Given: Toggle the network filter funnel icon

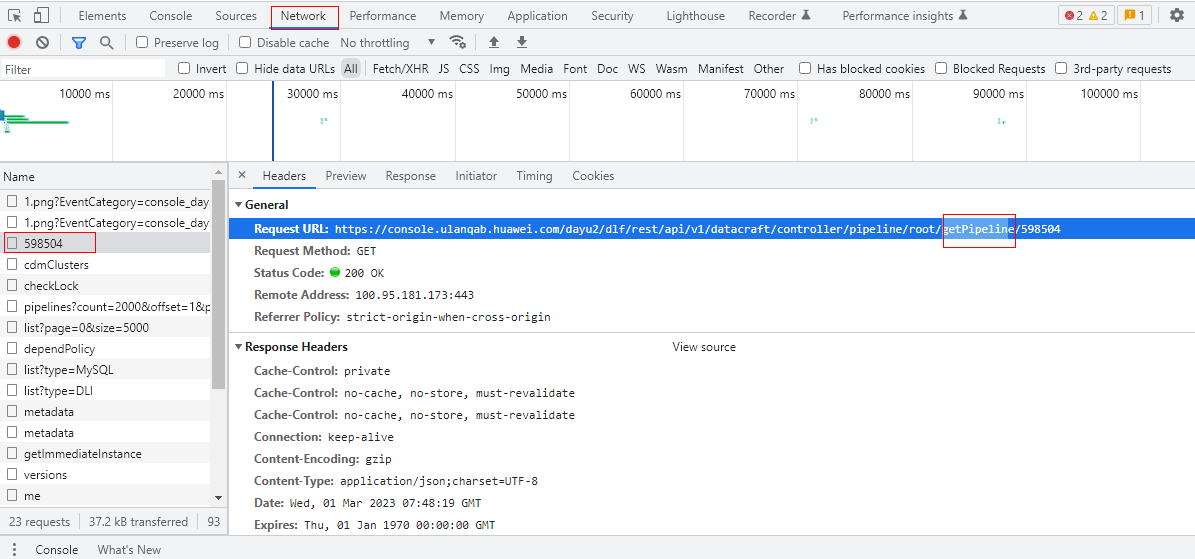Looking at the screenshot, I should coord(79,43).
